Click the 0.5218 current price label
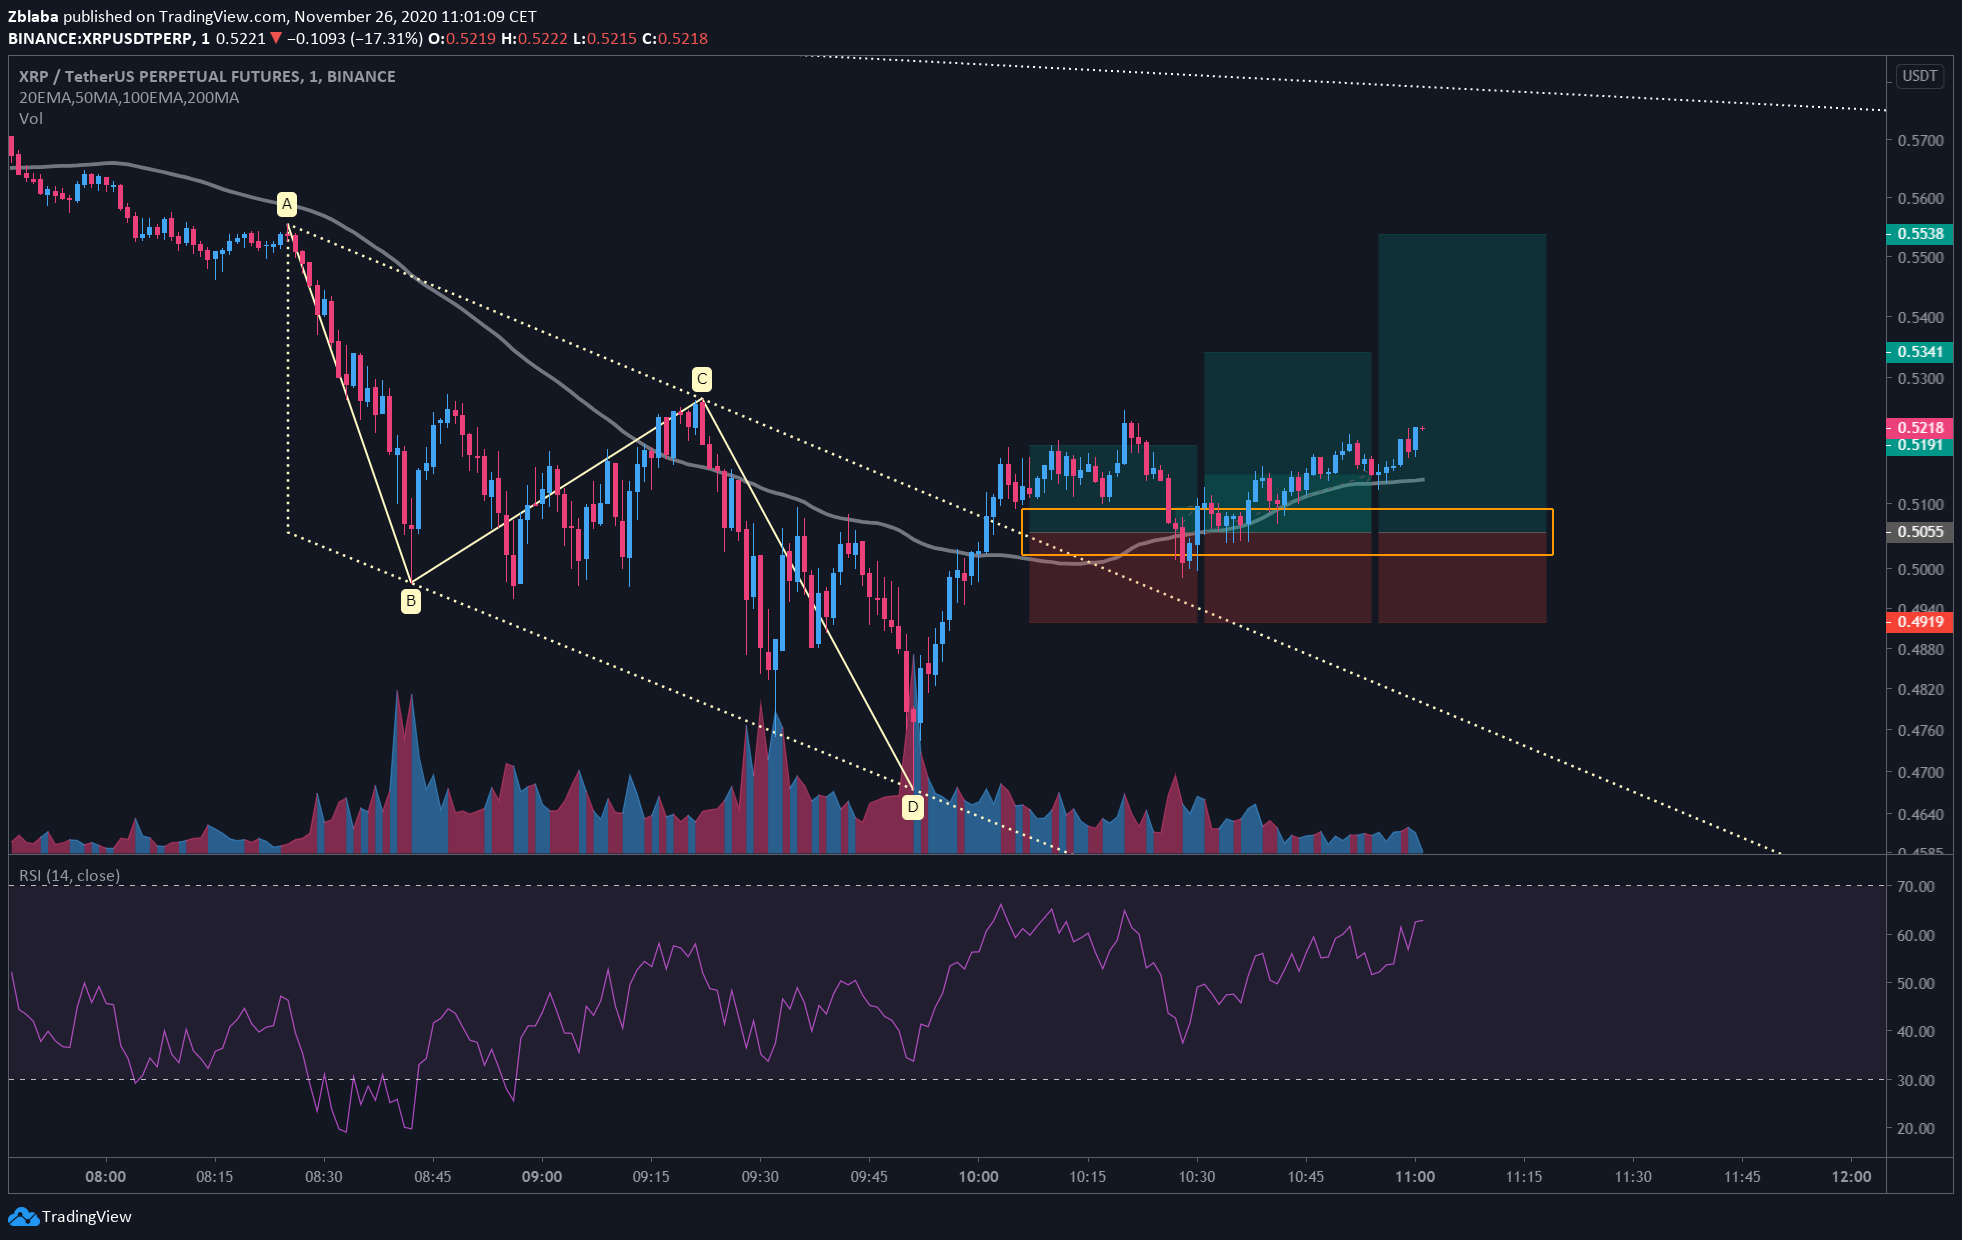The width and height of the screenshot is (1962, 1240). coord(1919,428)
